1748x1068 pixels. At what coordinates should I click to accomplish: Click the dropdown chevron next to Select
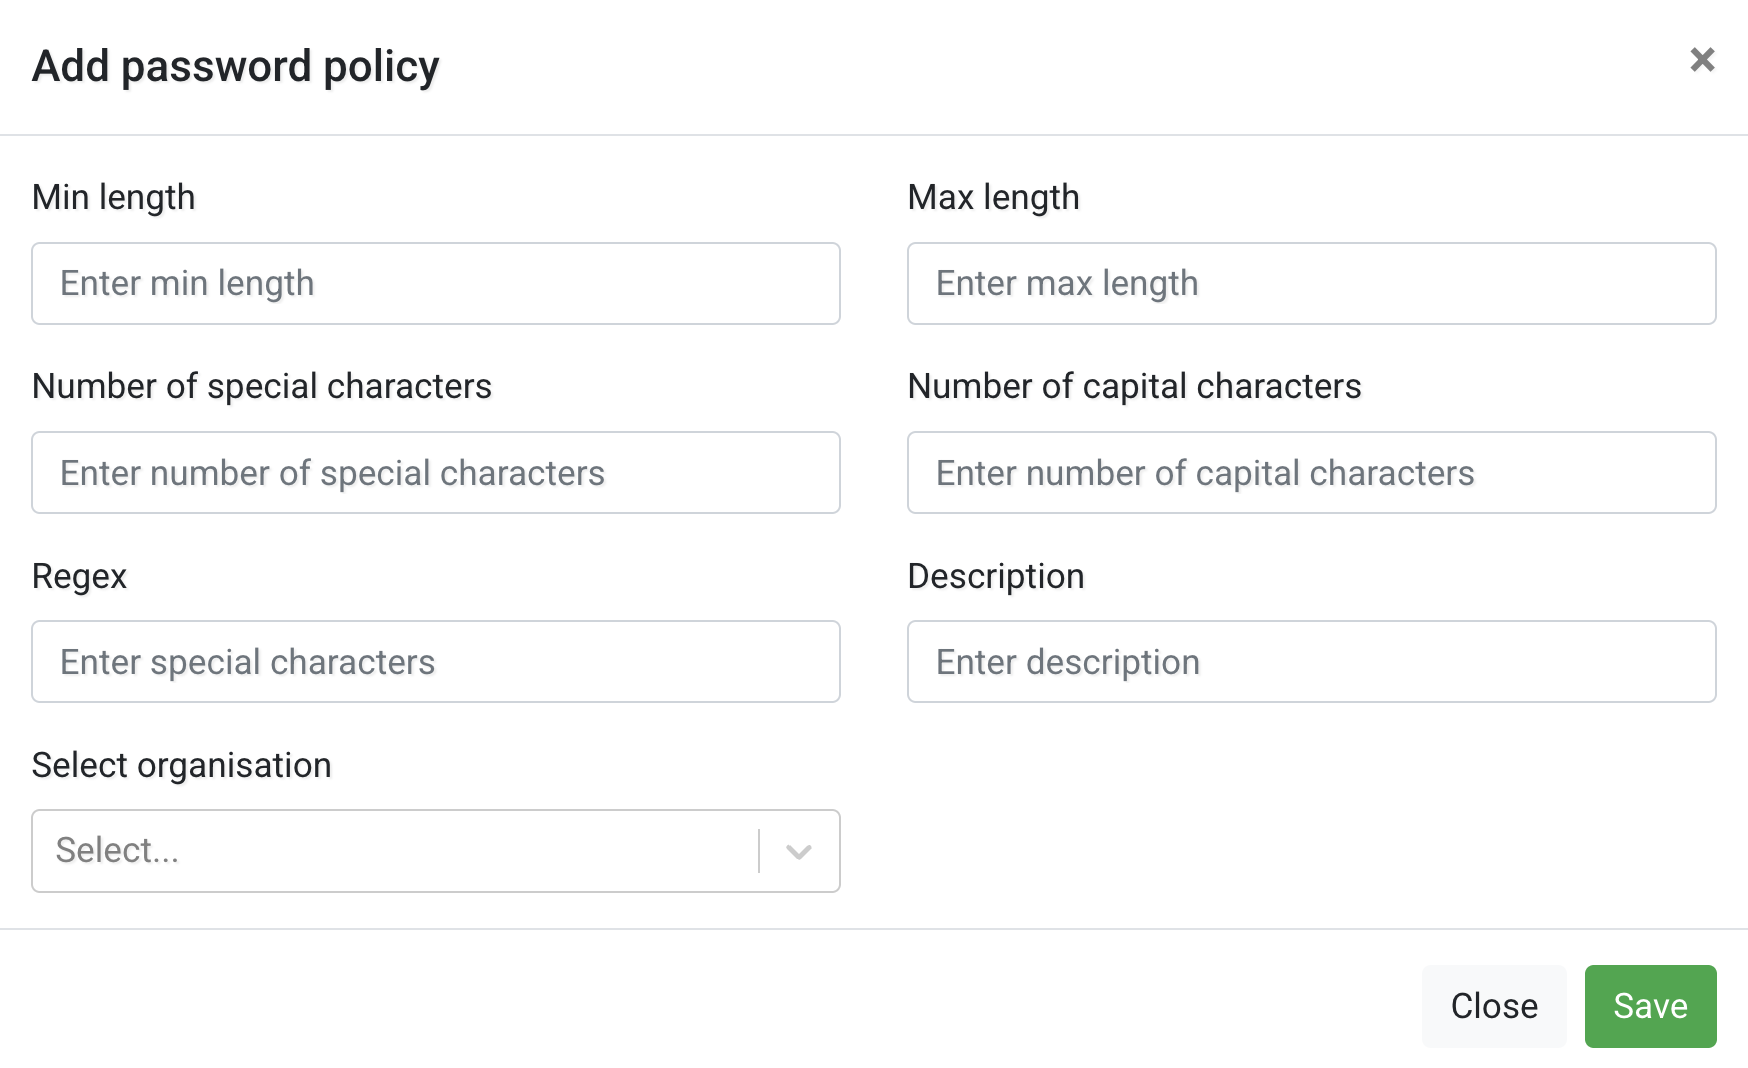[x=797, y=851]
